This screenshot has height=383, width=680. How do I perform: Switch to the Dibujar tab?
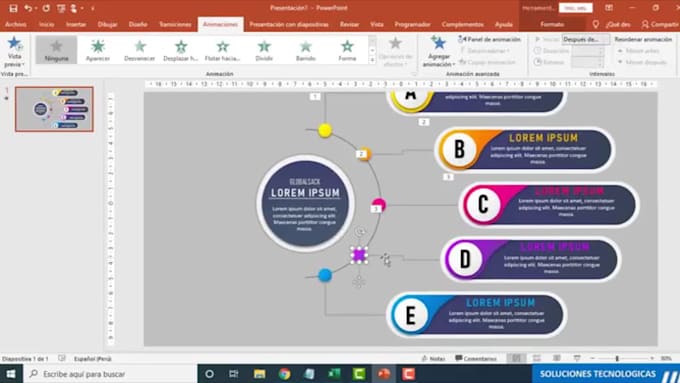(x=108, y=24)
